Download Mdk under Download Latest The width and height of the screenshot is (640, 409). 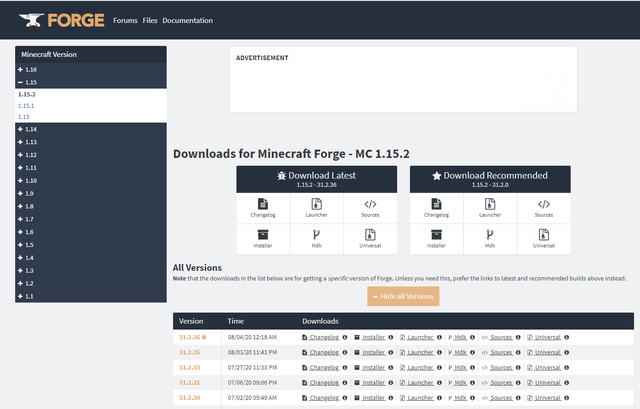click(x=317, y=239)
